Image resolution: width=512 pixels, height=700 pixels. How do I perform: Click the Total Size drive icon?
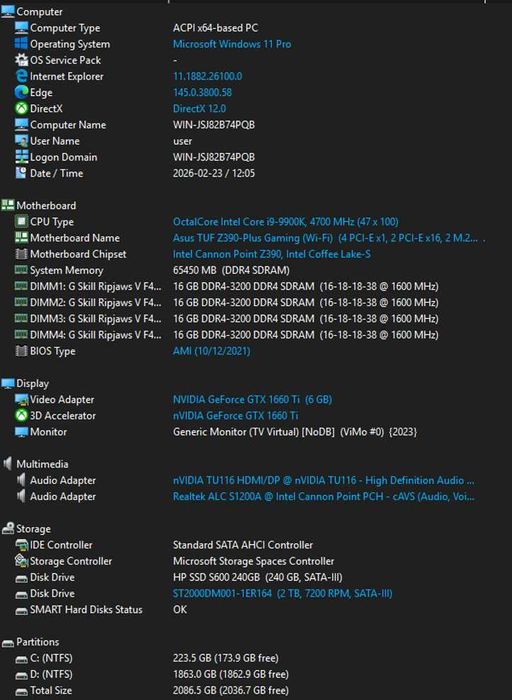point(21,691)
